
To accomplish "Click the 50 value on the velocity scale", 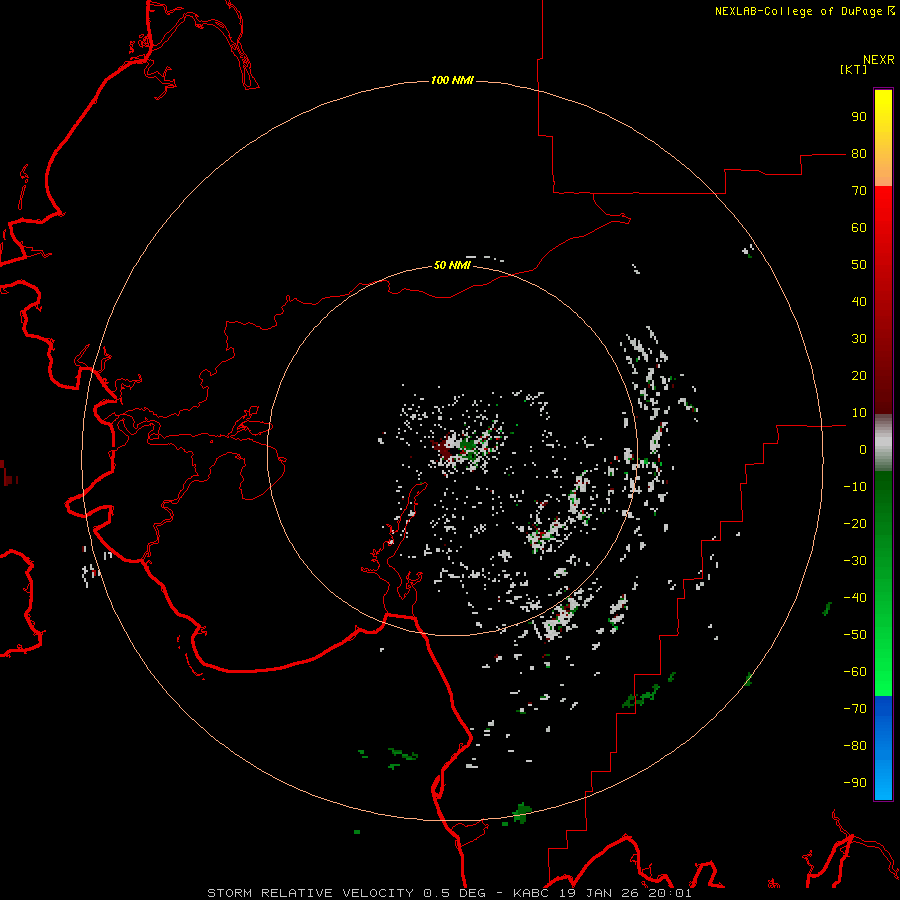I will click(x=859, y=265).
